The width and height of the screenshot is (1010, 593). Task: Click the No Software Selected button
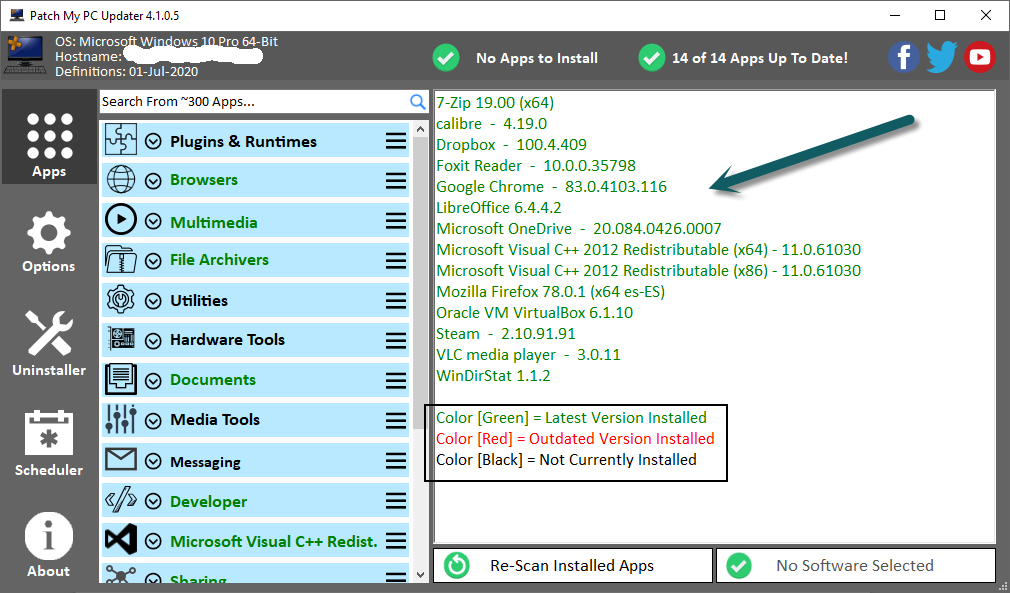tap(856, 565)
